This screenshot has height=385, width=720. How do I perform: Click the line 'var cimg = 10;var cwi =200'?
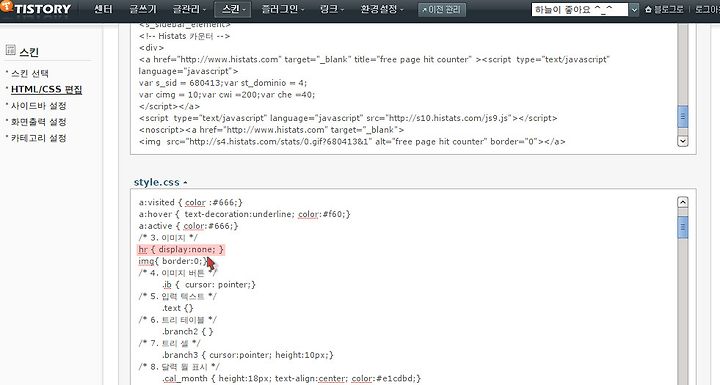coord(226,95)
